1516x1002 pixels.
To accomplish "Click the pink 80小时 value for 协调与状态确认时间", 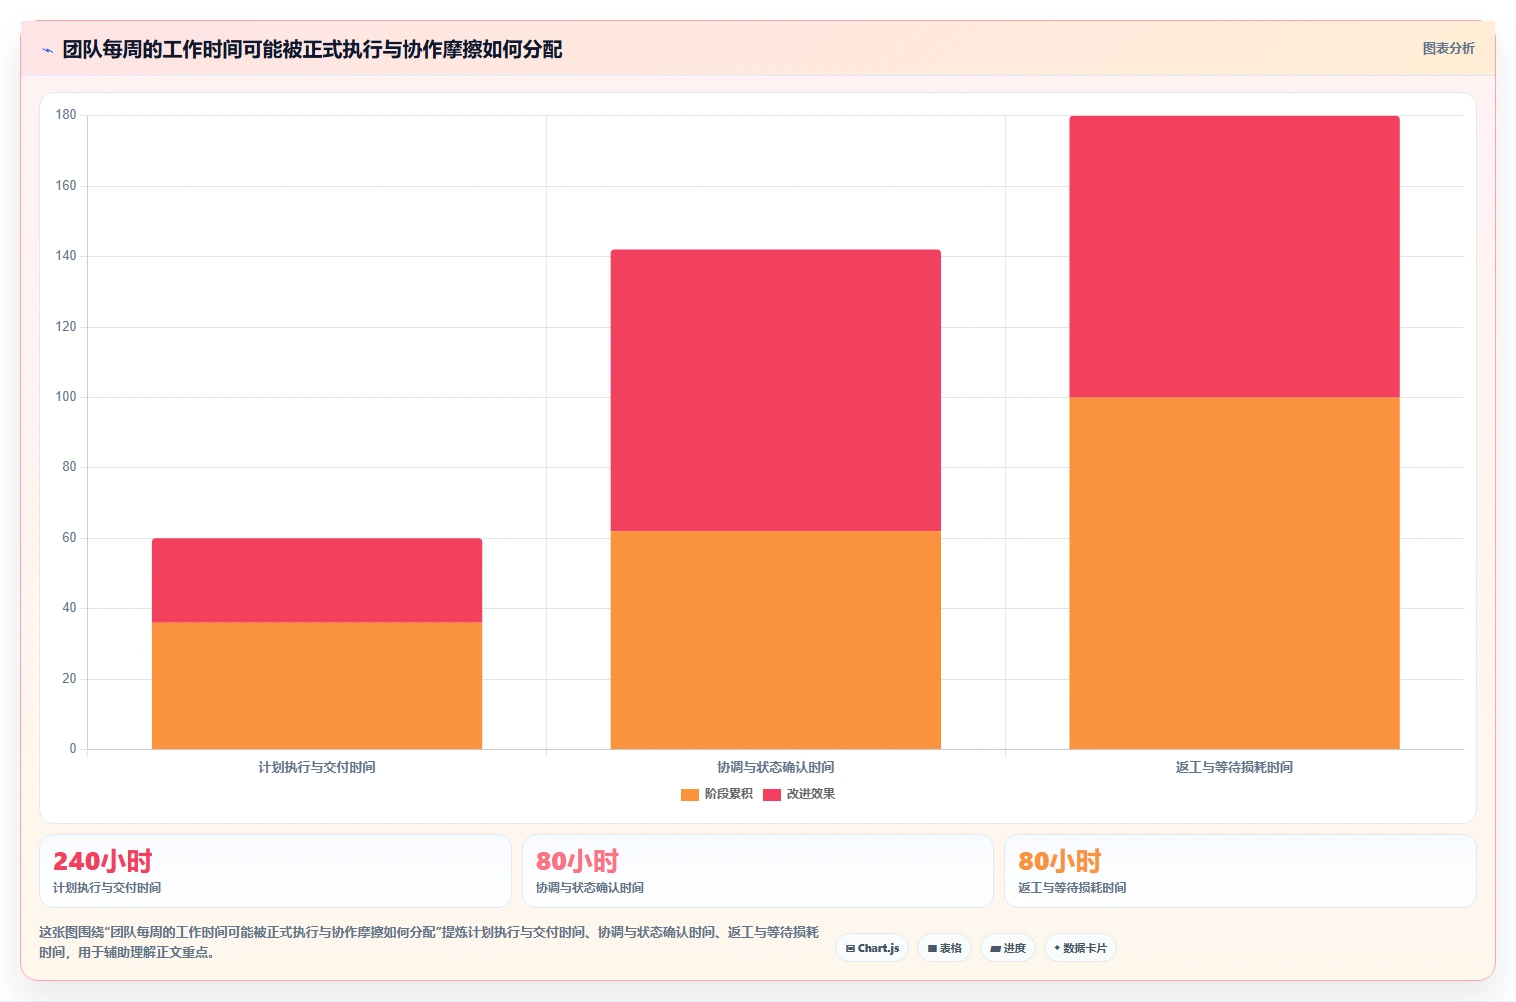I will point(577,861).
